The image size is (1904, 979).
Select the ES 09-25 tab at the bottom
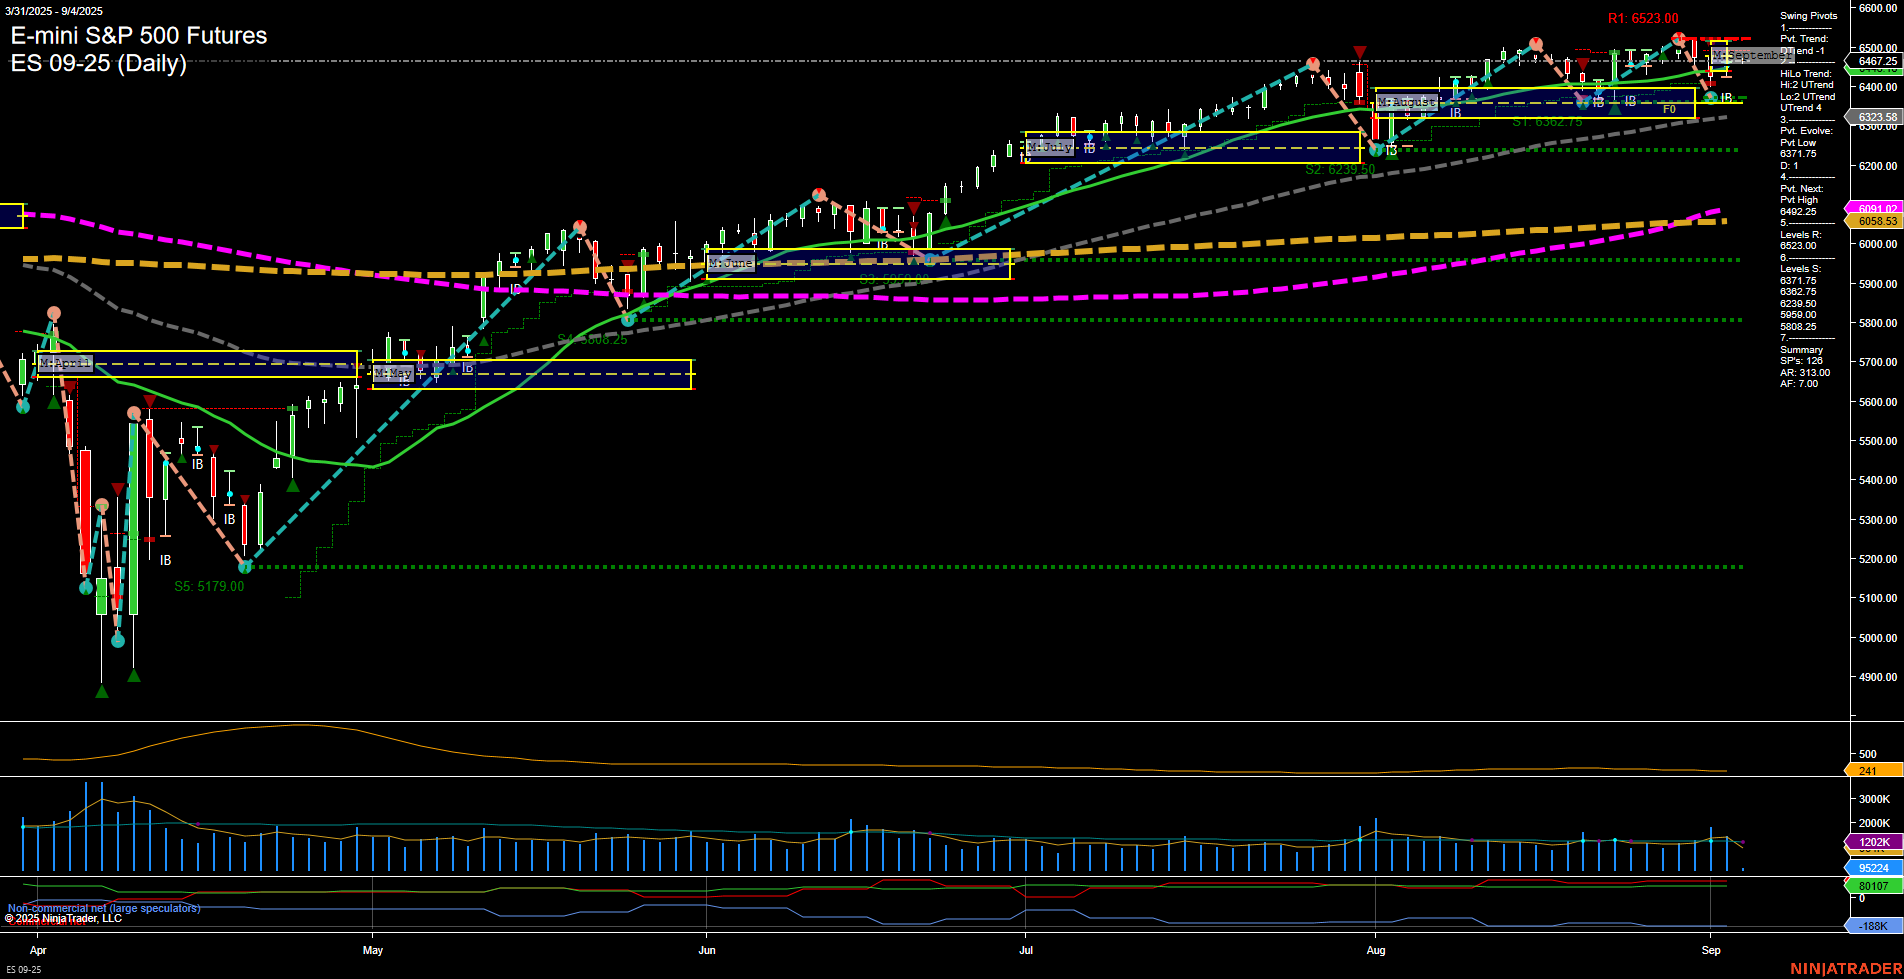(x=22, y=970)
